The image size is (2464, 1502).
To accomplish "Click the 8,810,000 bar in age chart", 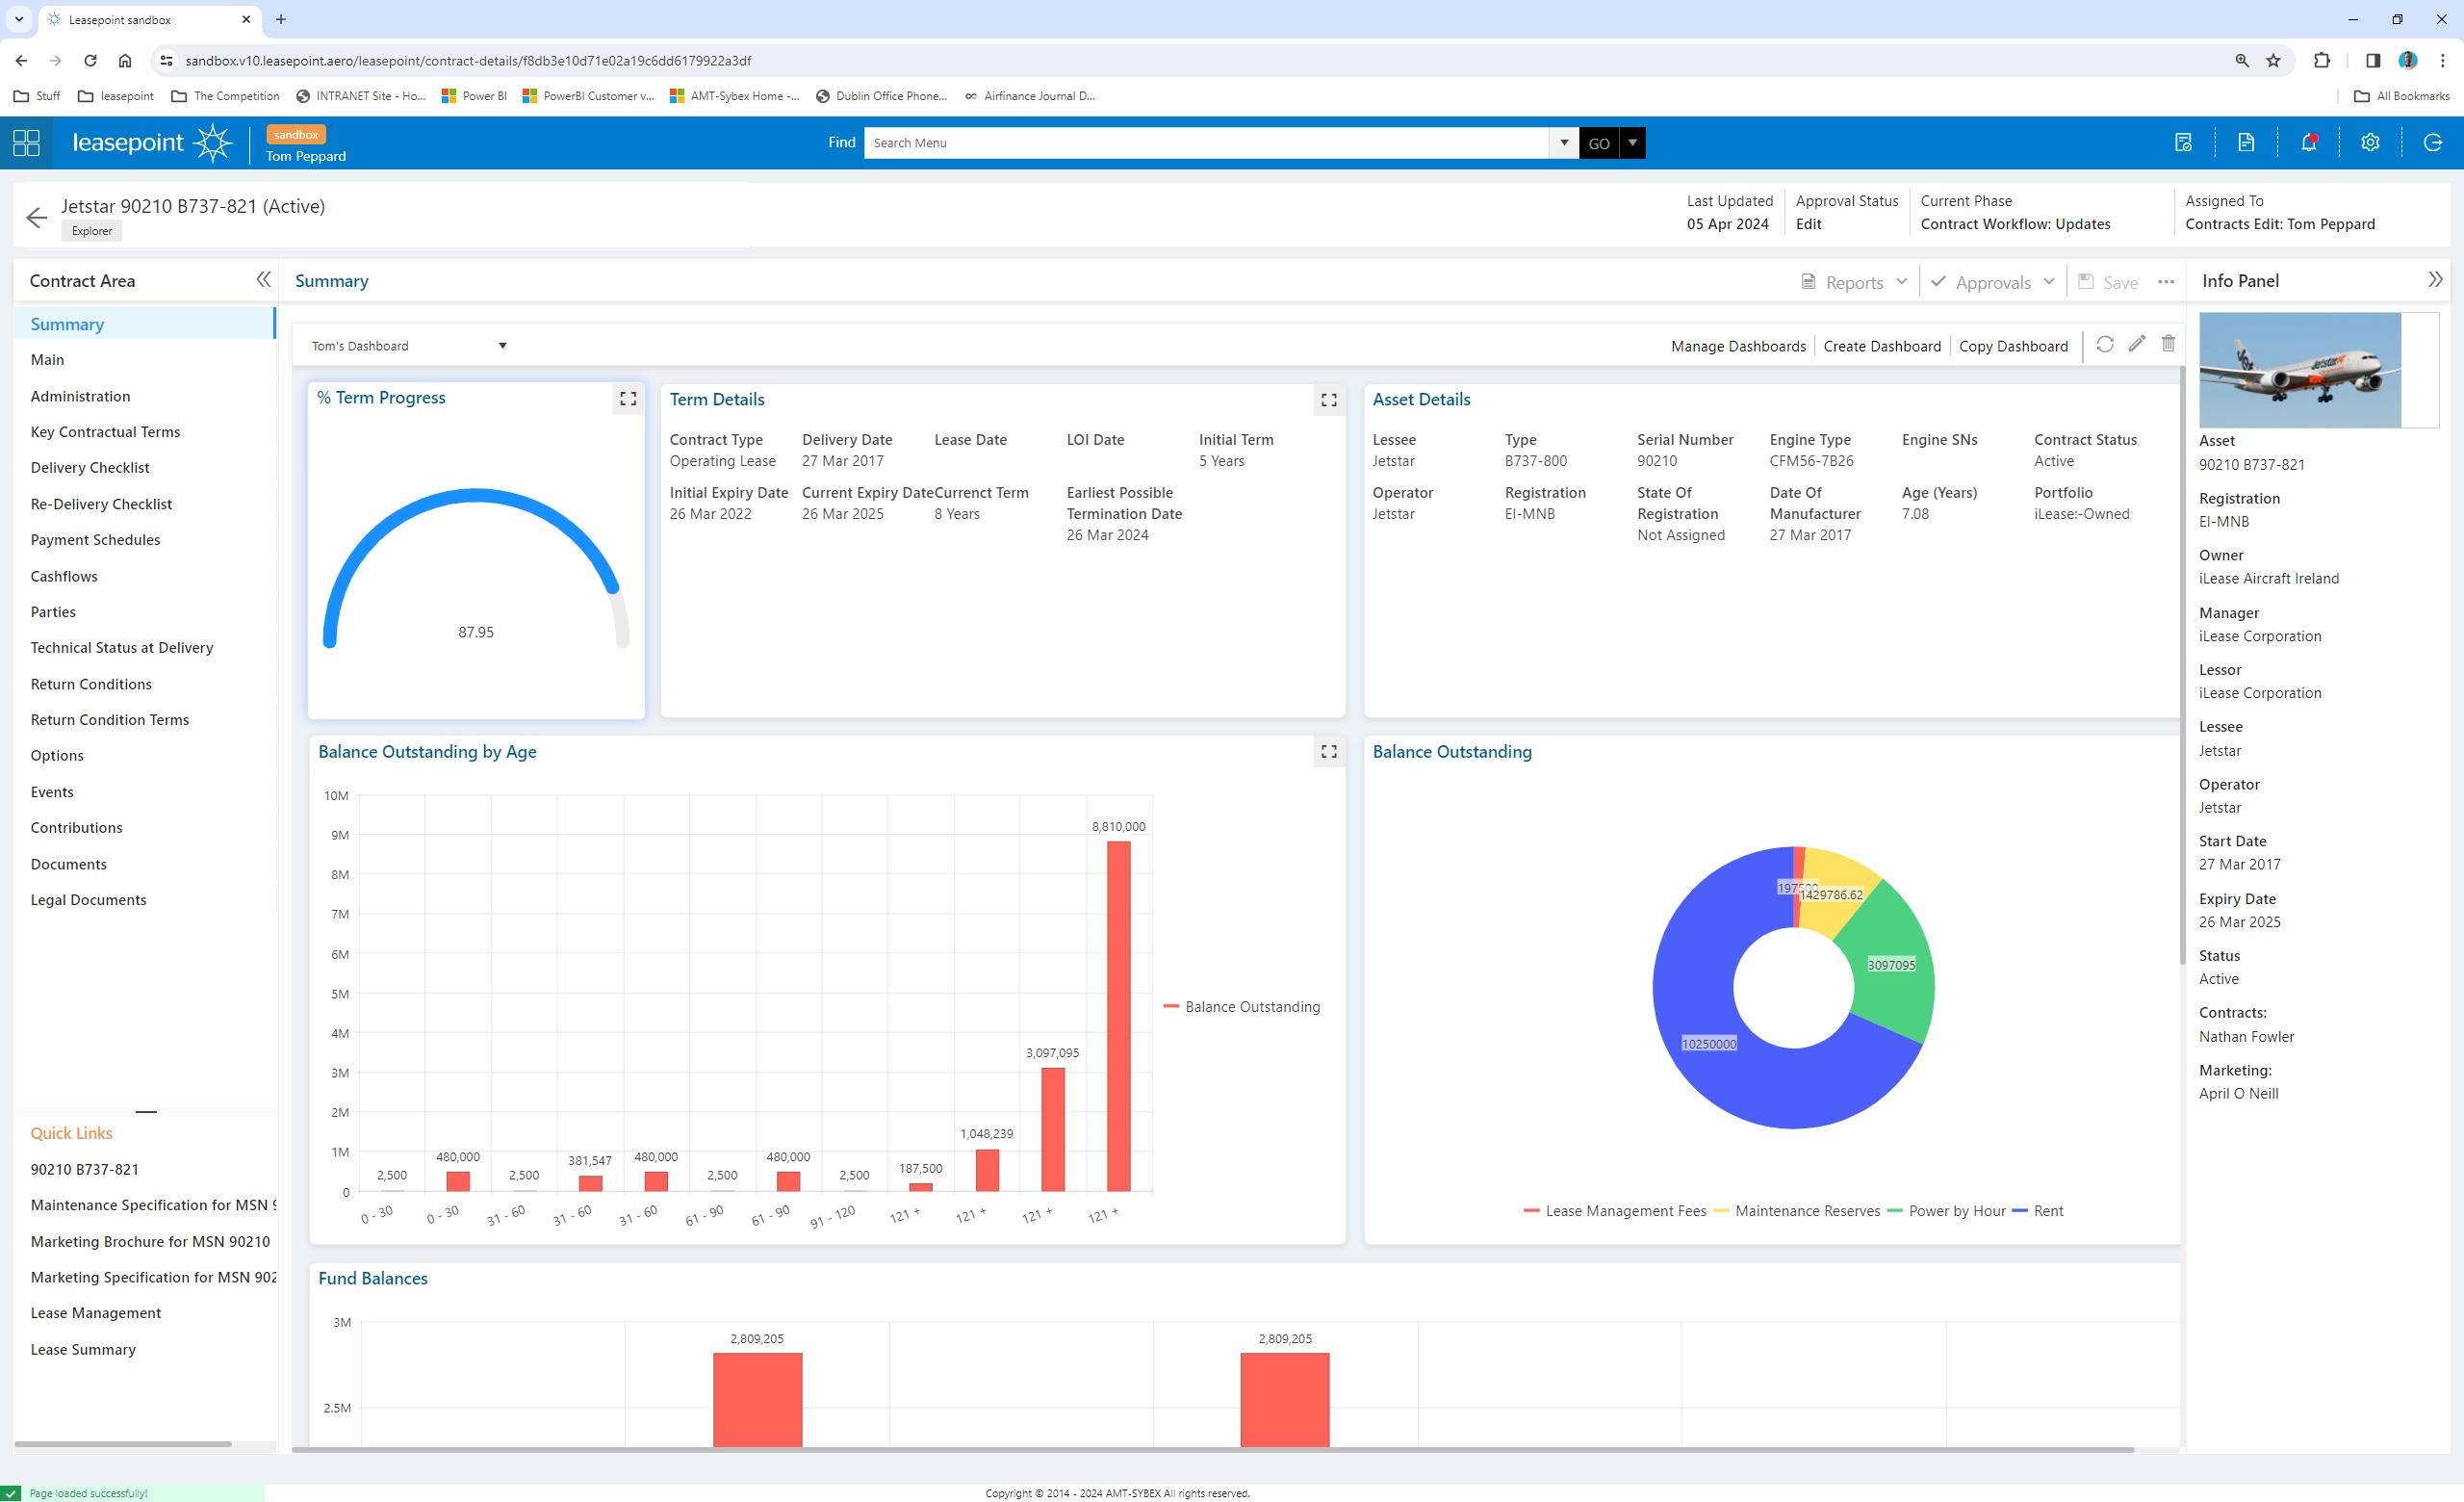I will tap(1118, 1016).
